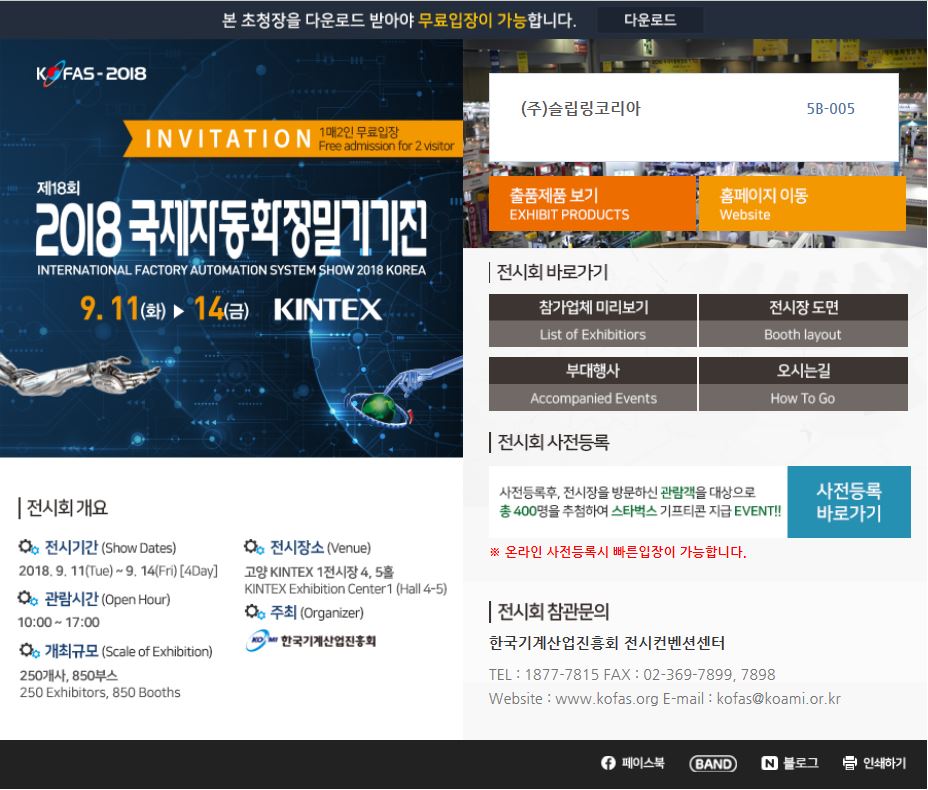Image resolution: width=928 pixels, height=790 pixels.
Task: Open 출품제품 보기 Exhibit Products
Action: click(592, 204)
